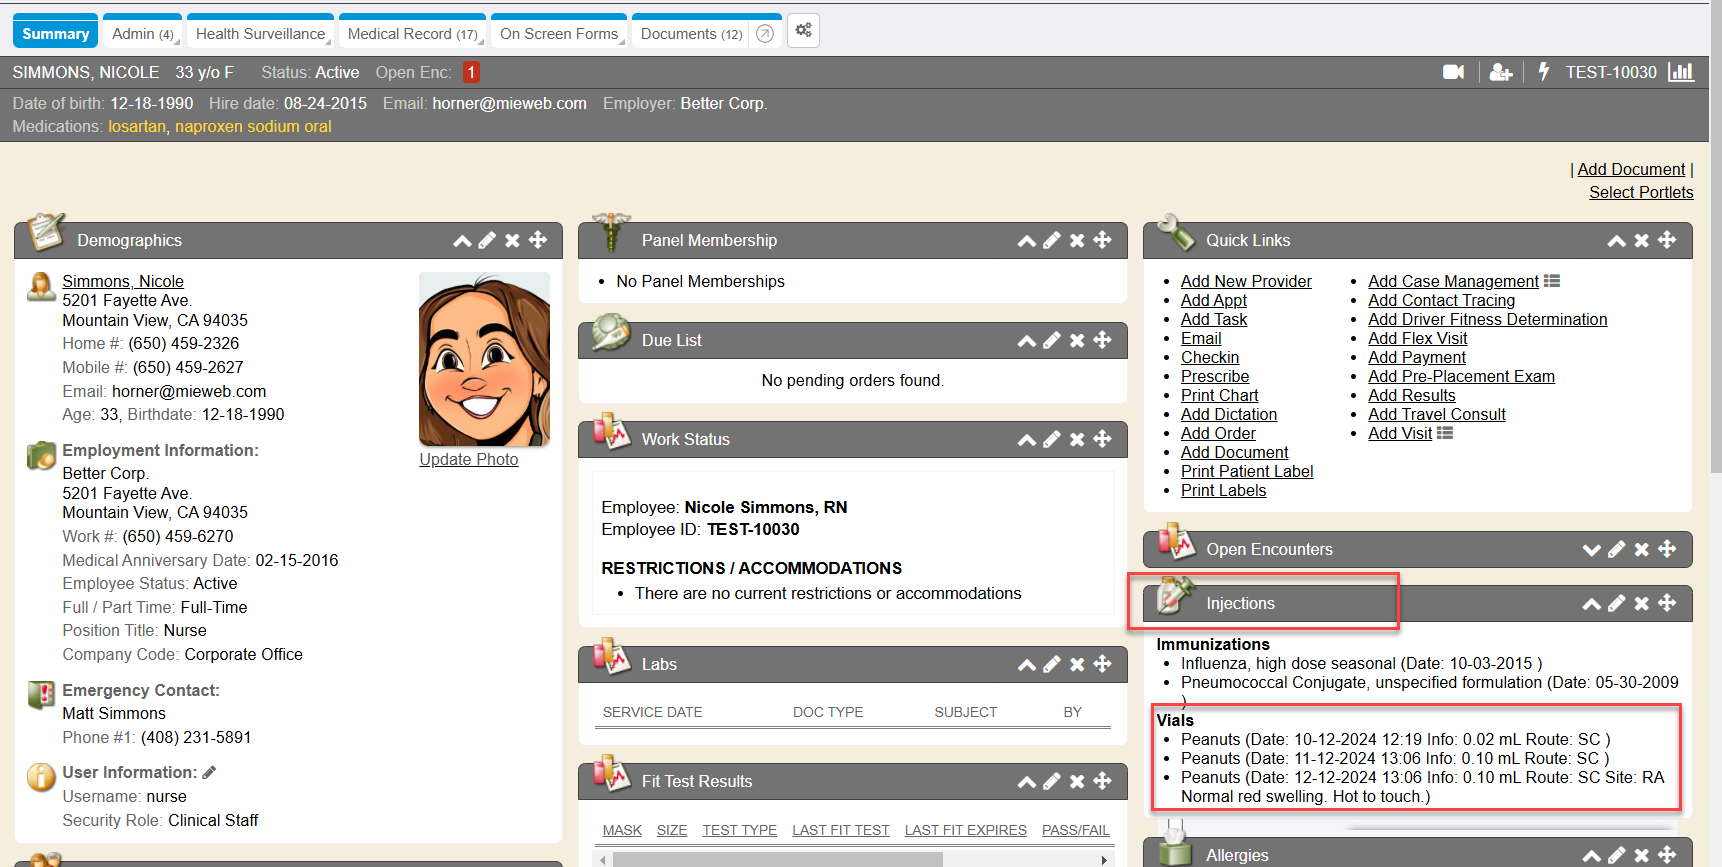Image resolution: width=1722 pixels, height=867 pixels.
Task: Click pencil icon next to User Information
Action: pyautogui.click(x=209, y=772)
